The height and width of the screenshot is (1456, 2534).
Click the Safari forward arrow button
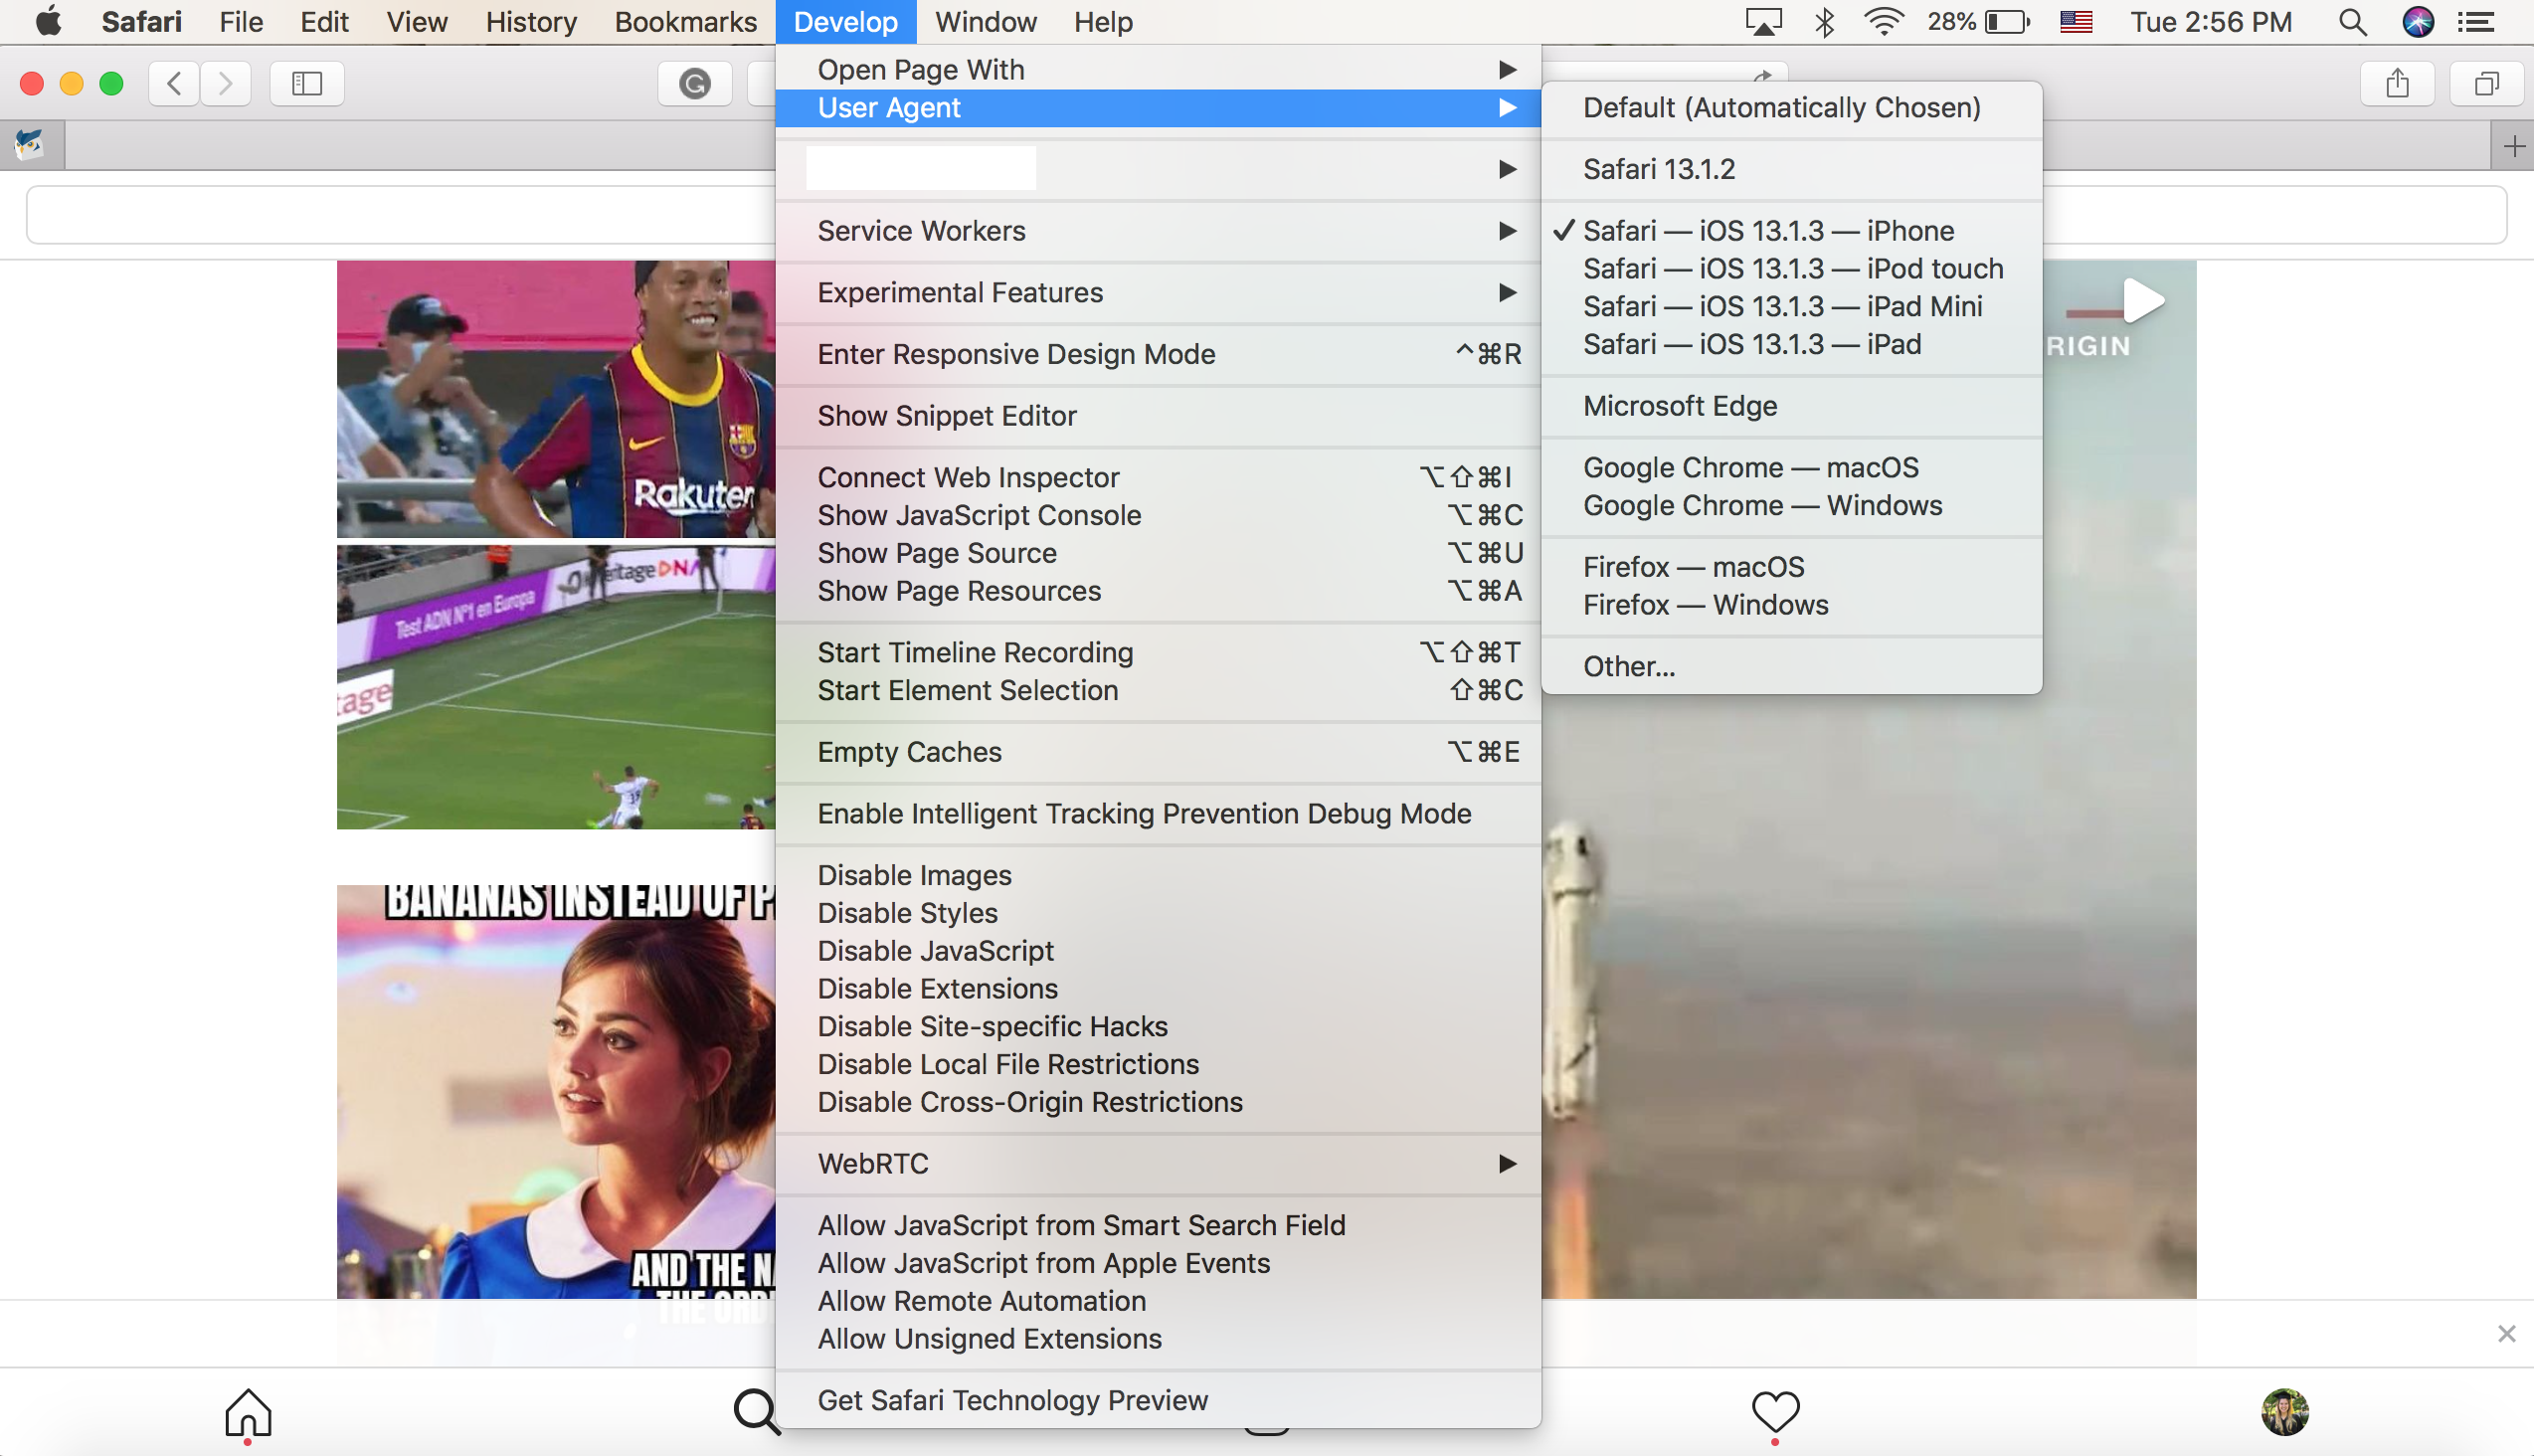[225, 83]
